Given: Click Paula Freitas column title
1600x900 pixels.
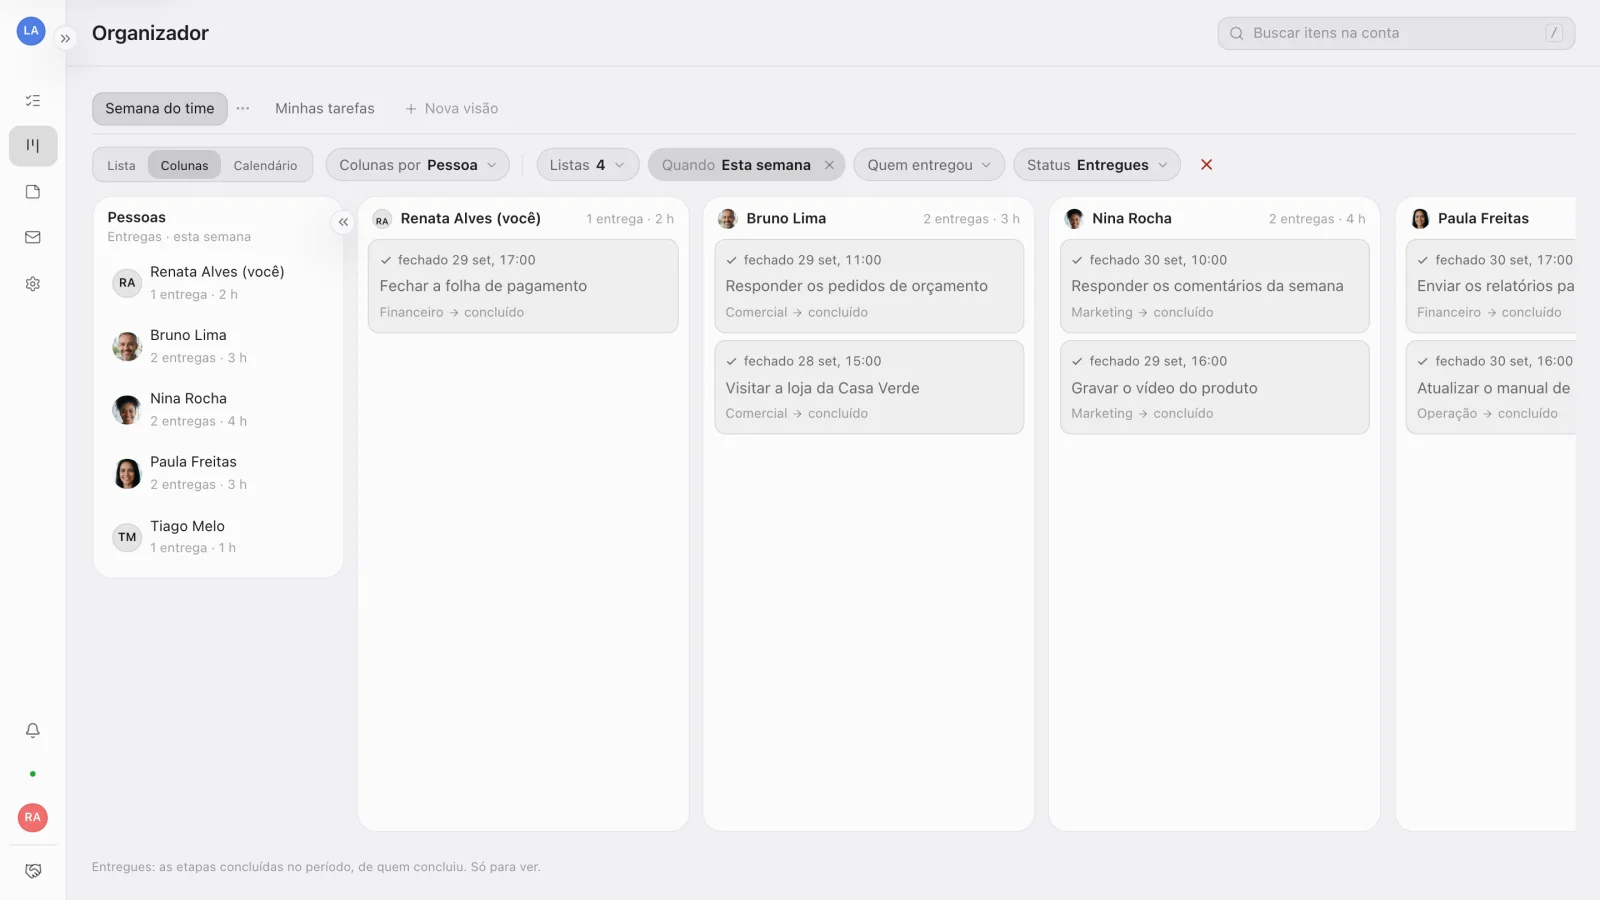Looking at the screenshot, I should pyautogui.click(x=1483, y=219).
